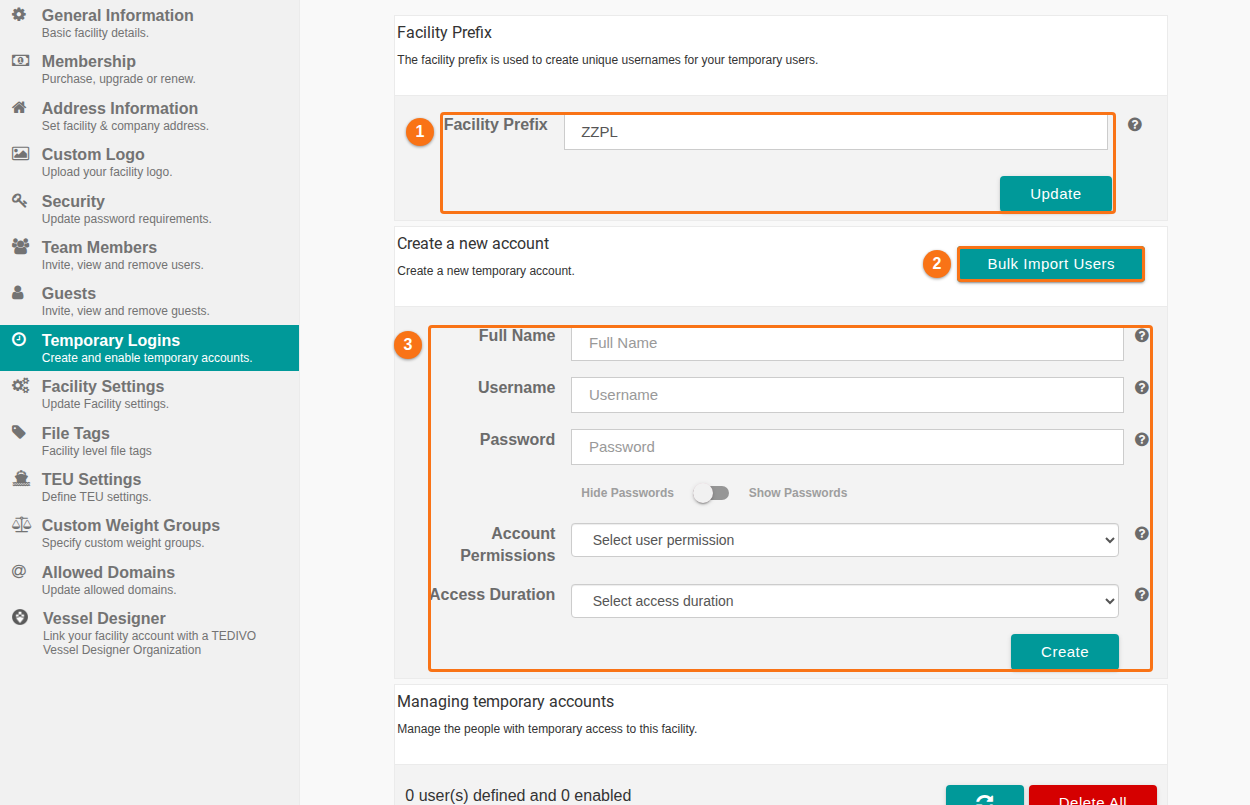Viewport: 1250px width, 805px height.
Task: Click the Facility Settings gears icon
Action: 20,386
